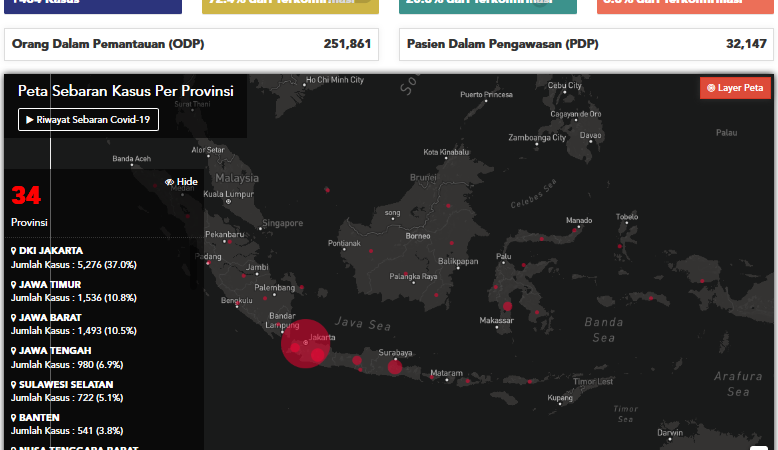
Task: Click the Kuala Lumpur map label
Action: coord(228,194)
